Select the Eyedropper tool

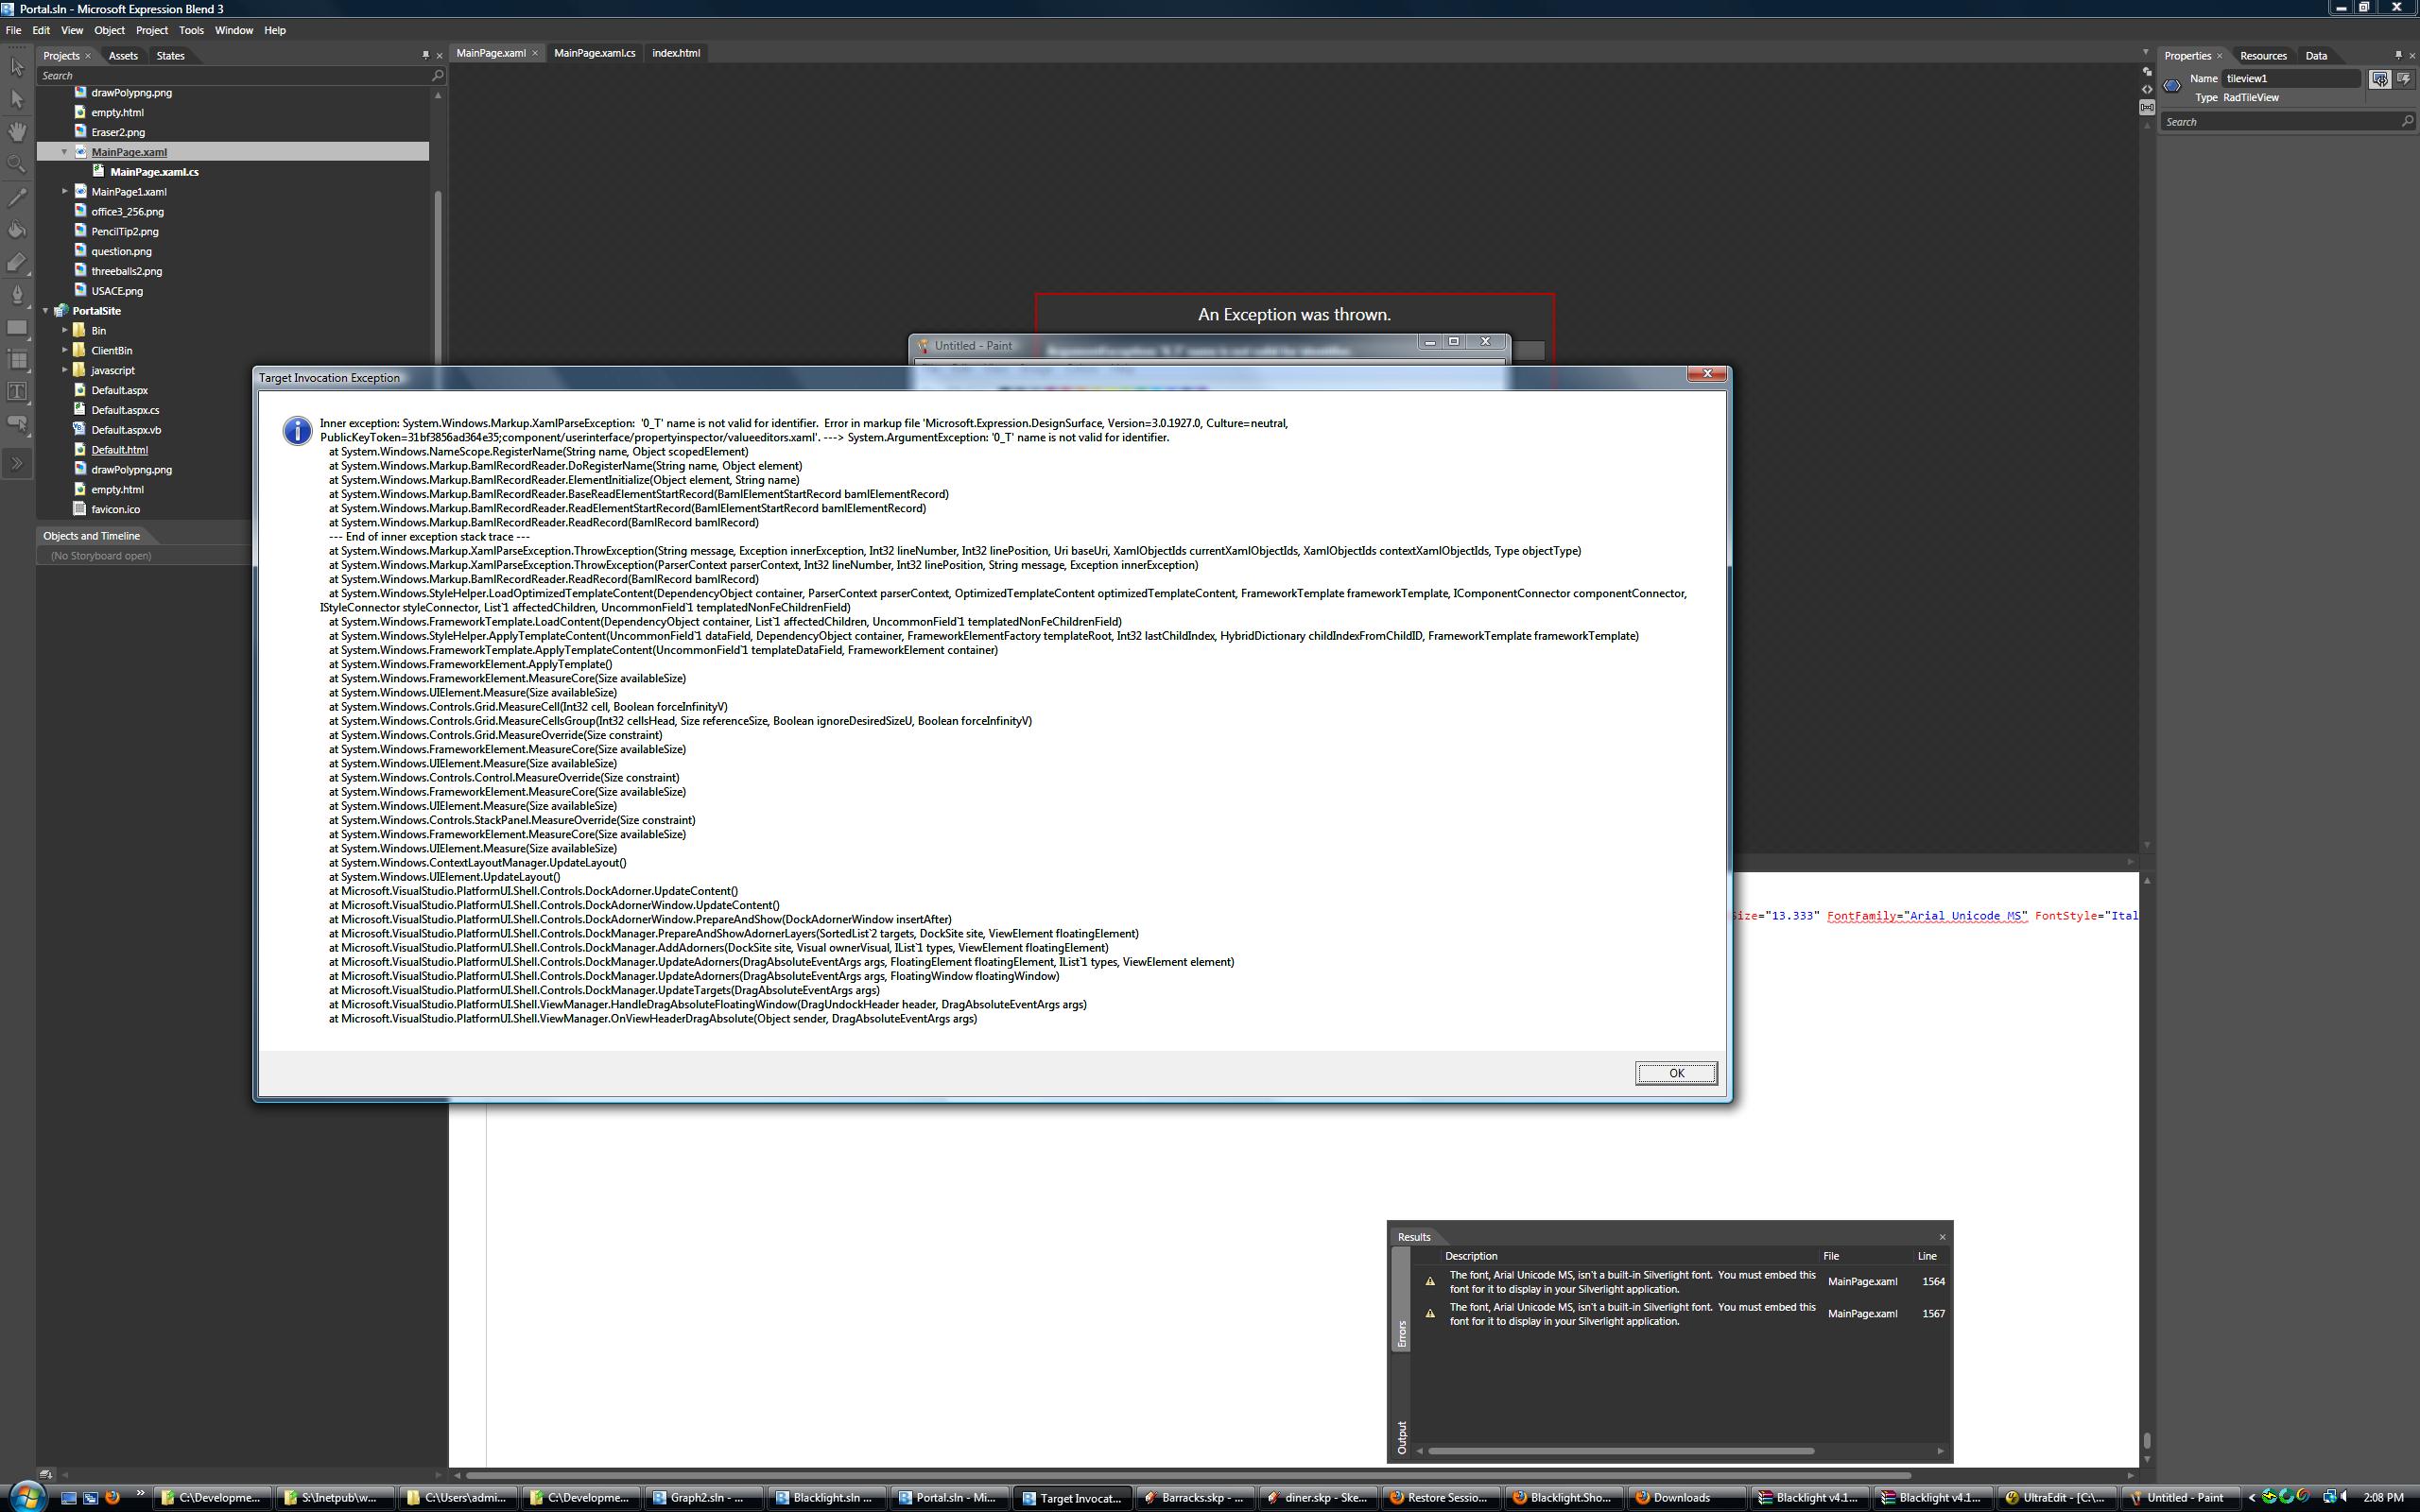[x=17, y=197]
